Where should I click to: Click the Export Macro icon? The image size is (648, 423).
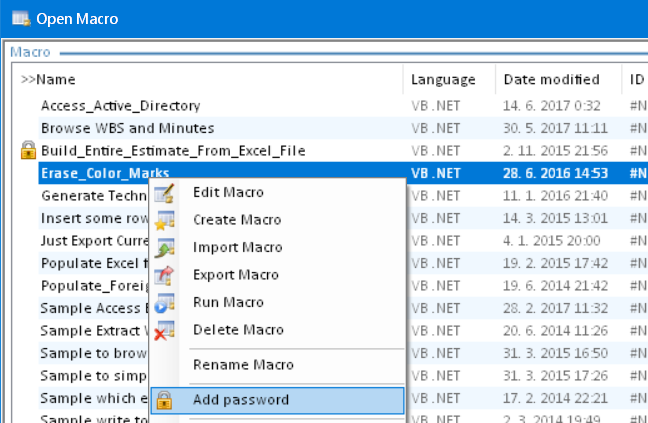point(165,275)
